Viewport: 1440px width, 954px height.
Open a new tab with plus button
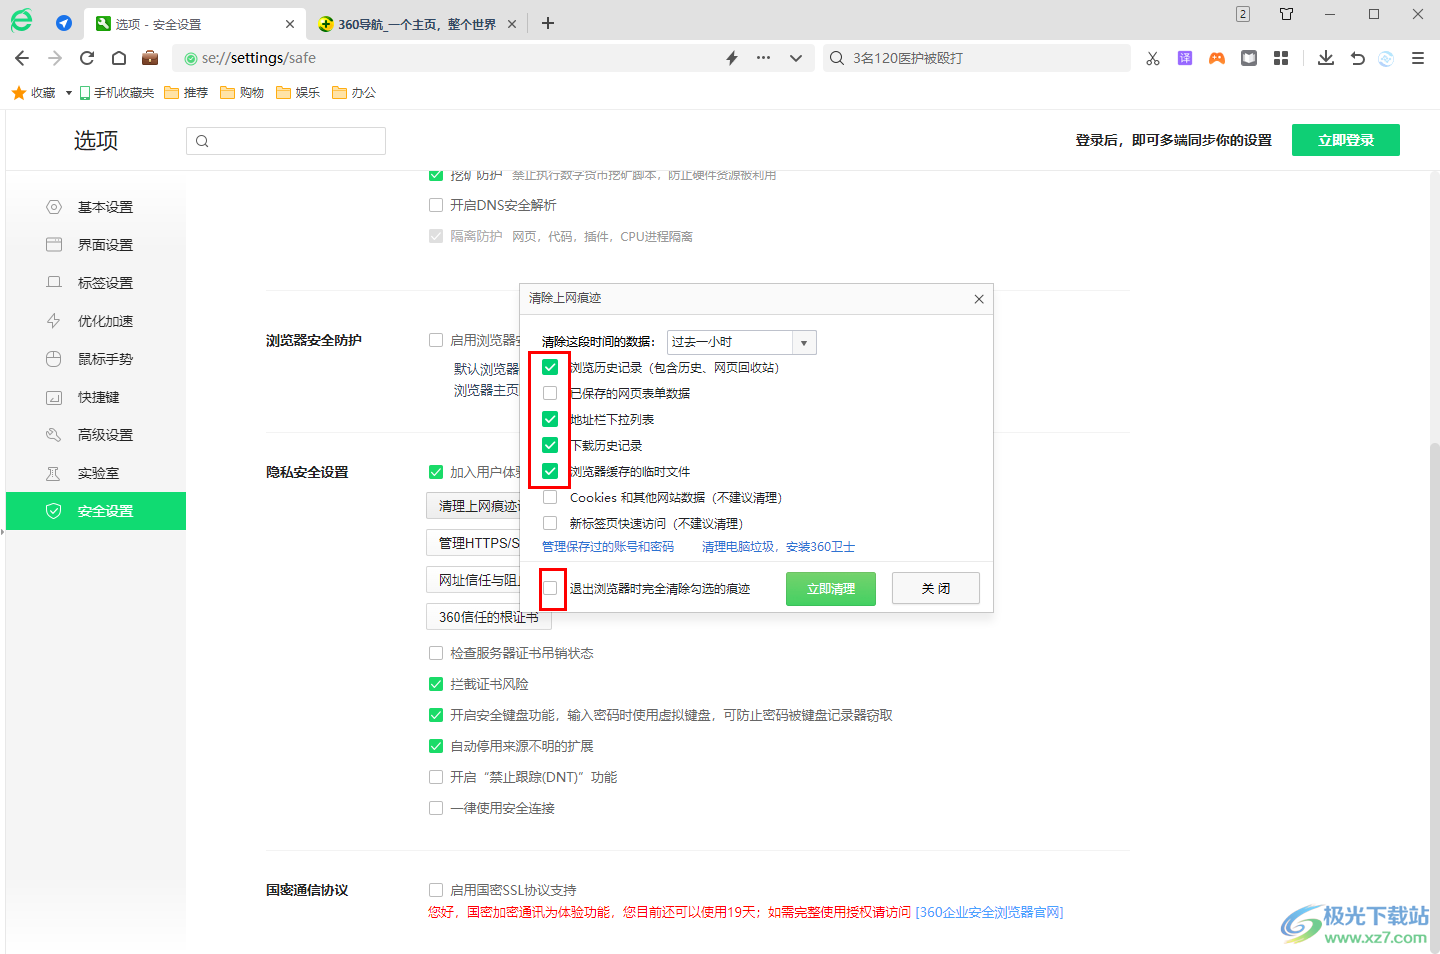[x=548, y=23]
